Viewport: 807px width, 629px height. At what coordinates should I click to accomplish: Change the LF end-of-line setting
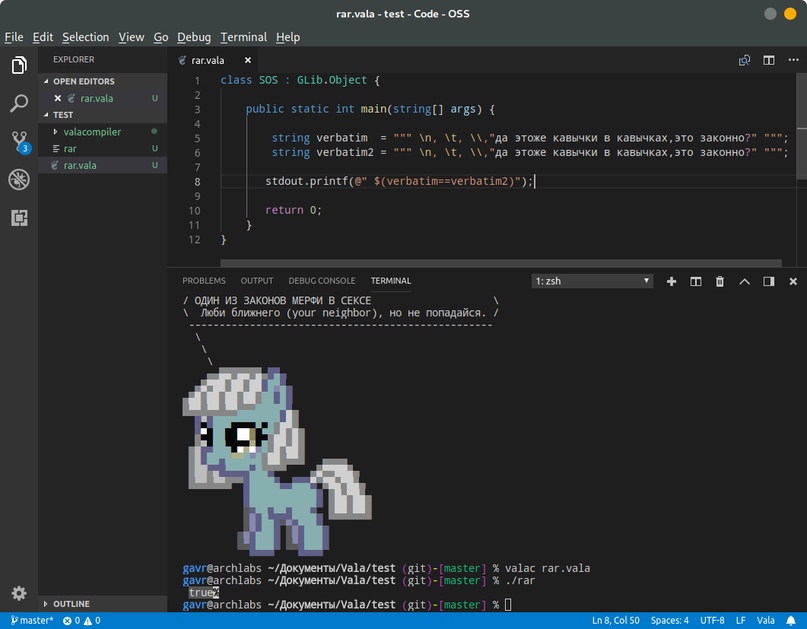click(x=740, y=621)
